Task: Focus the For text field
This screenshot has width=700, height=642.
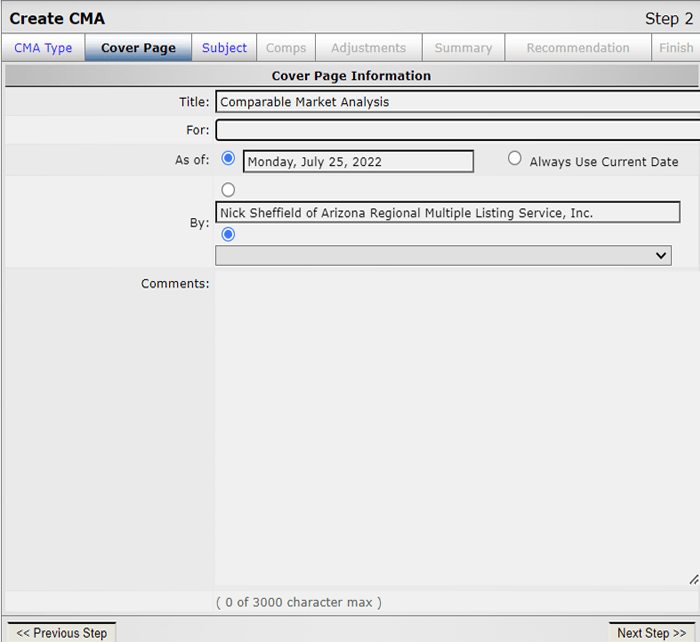Action: coord(458,130)
